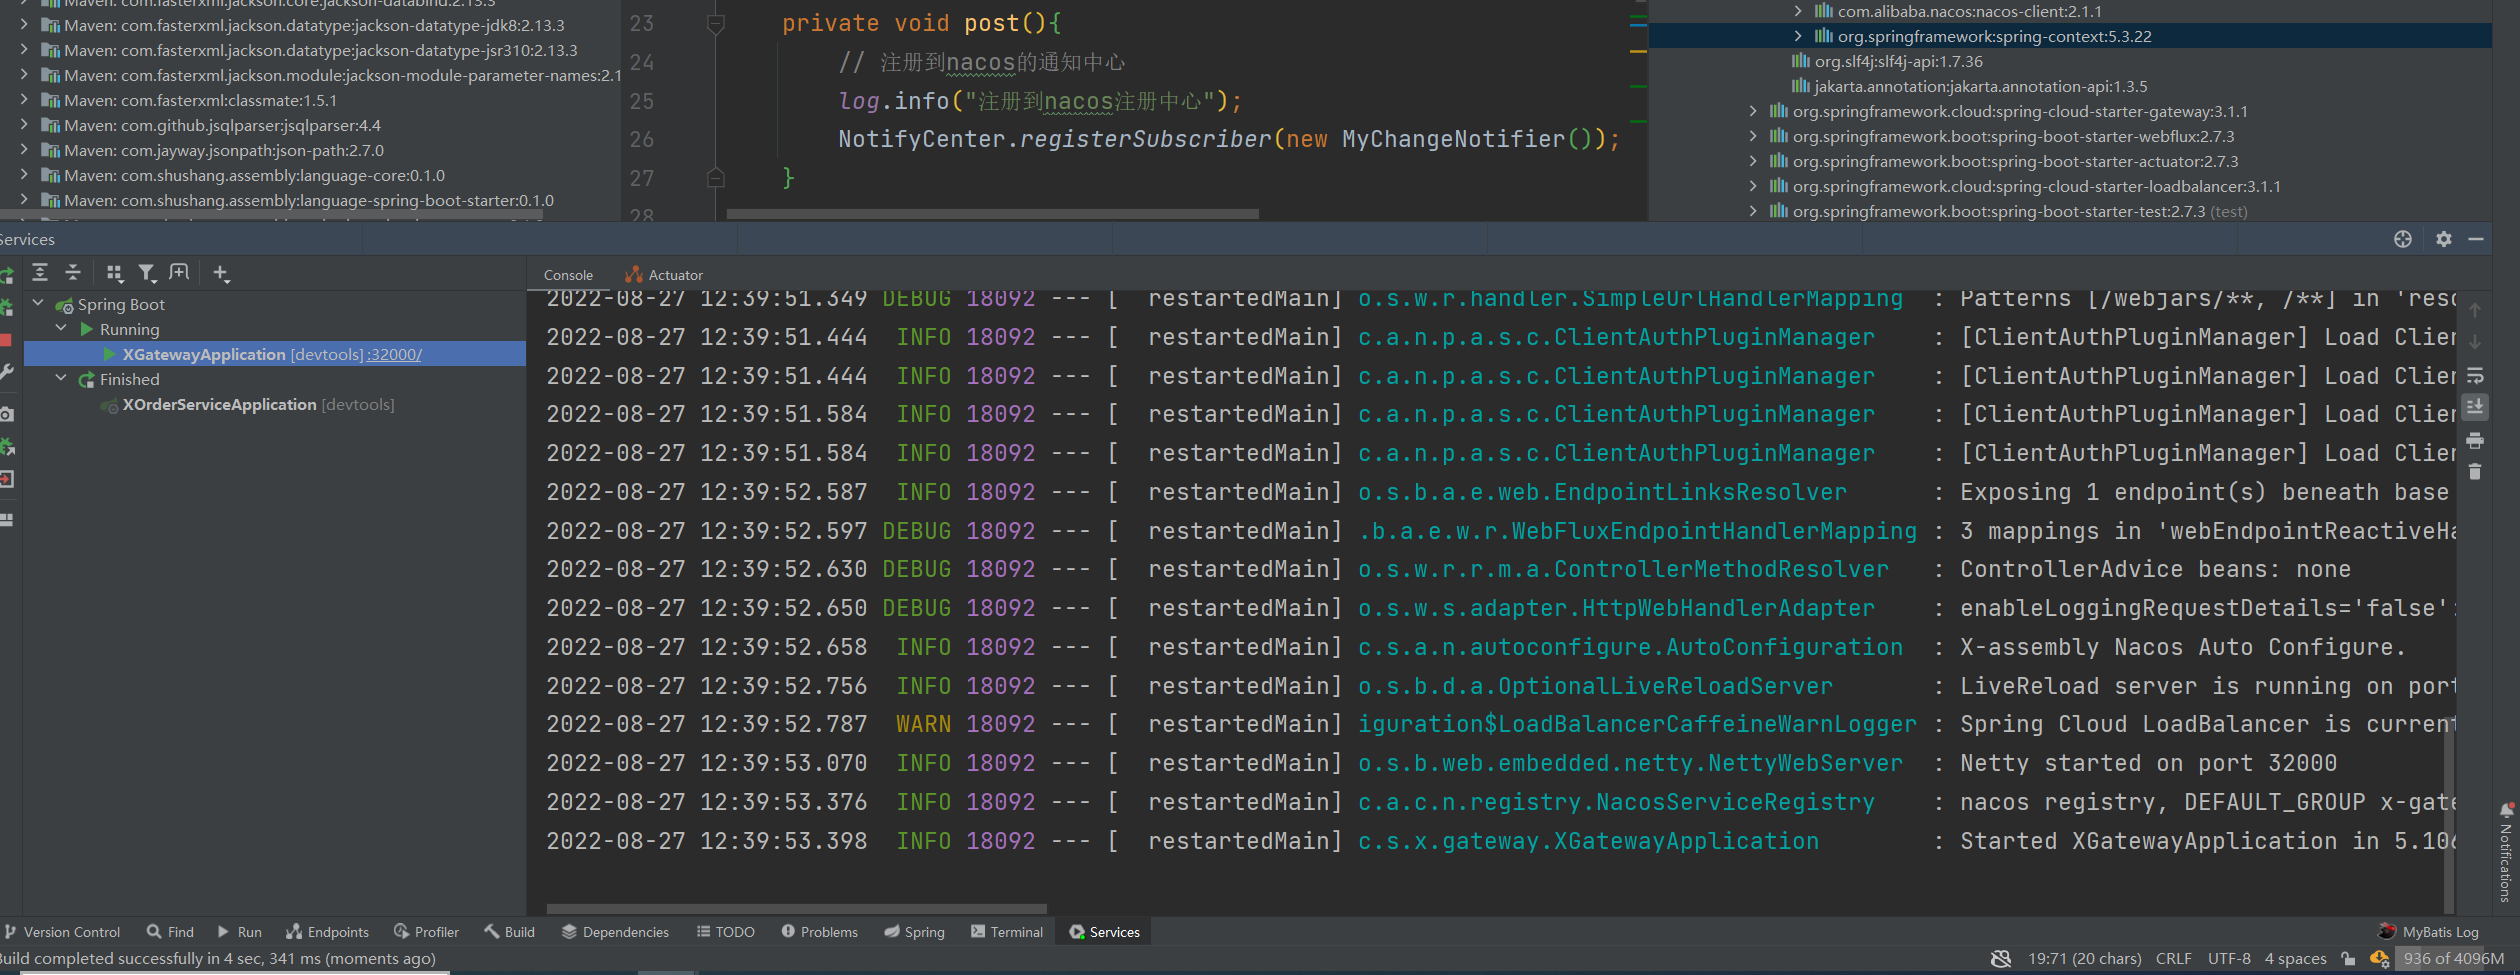Viewport: 2520px width, 975px height.
Task: Switch to the Actuator tab
Action: [672, 274]
